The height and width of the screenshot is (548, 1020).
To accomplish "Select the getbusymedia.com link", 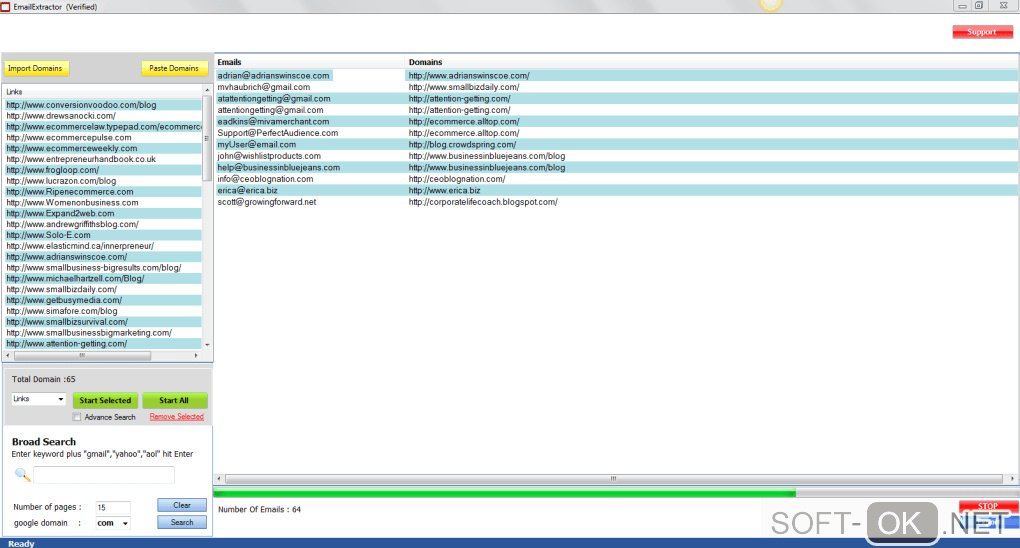I will [103, 300].
